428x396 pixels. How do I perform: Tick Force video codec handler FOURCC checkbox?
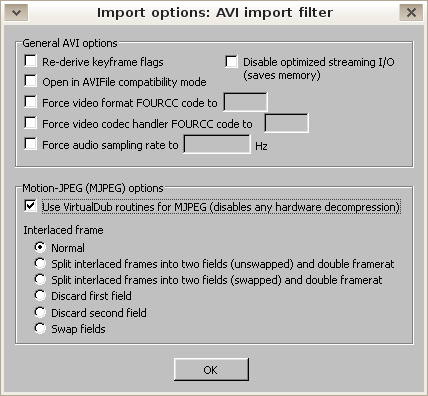click(x=31, y=123)
